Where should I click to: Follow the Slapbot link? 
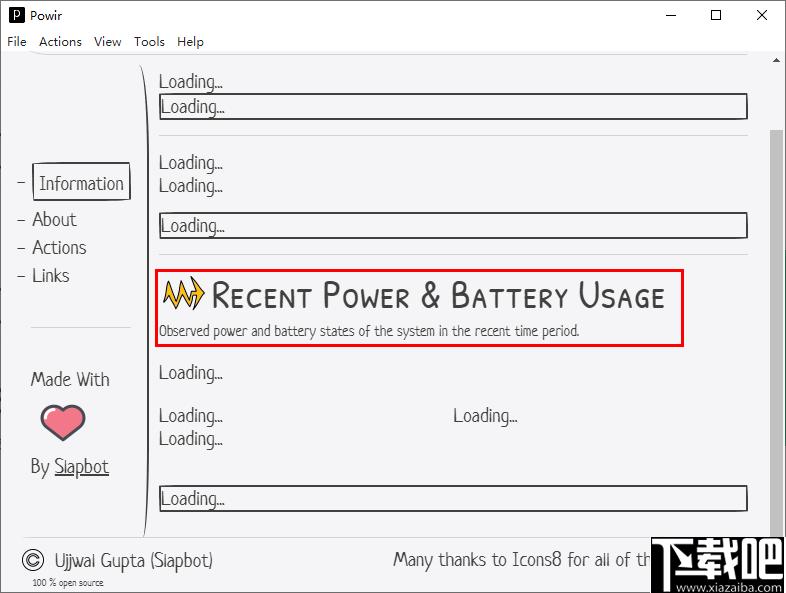[x=81, y=467]
